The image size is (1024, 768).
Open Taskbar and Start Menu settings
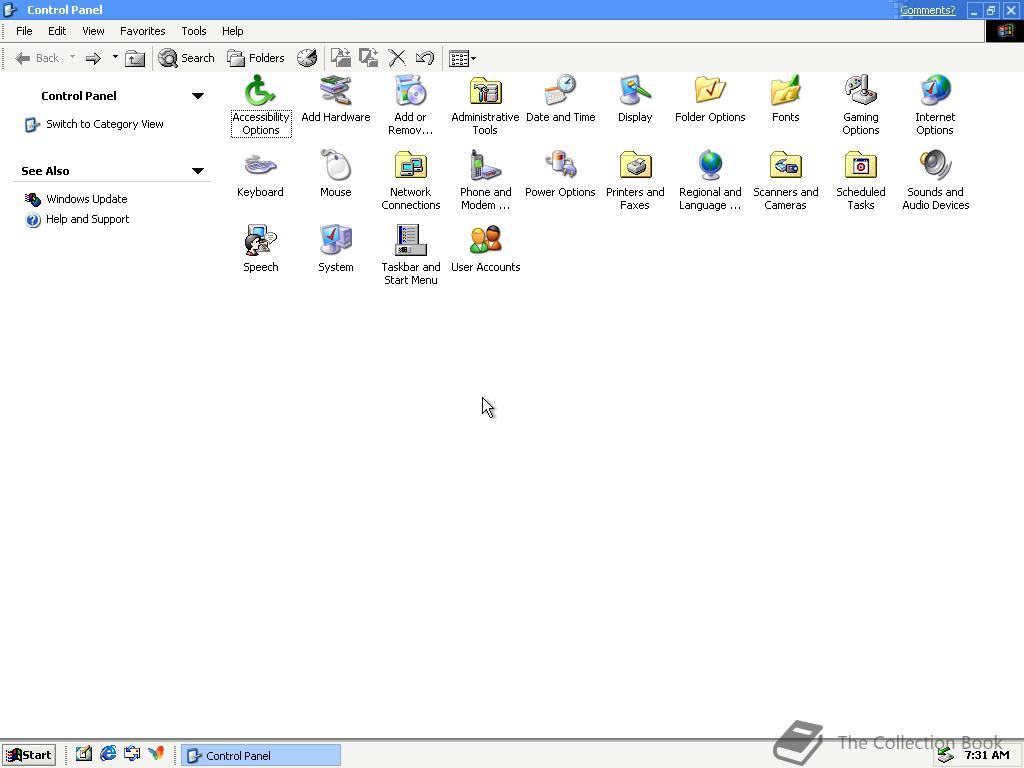pos(410,255)
